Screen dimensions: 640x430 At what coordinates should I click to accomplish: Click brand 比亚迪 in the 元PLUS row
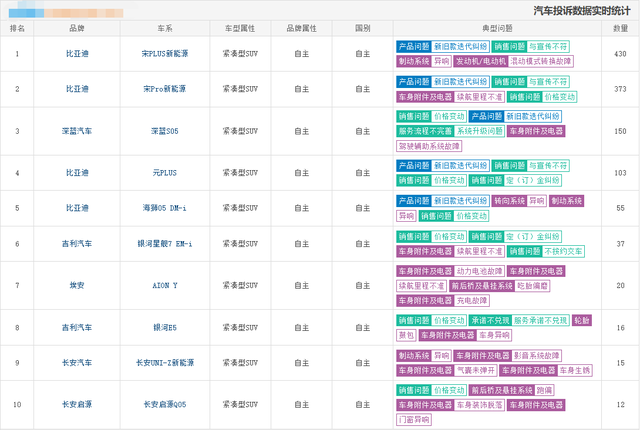pos(77,173)
